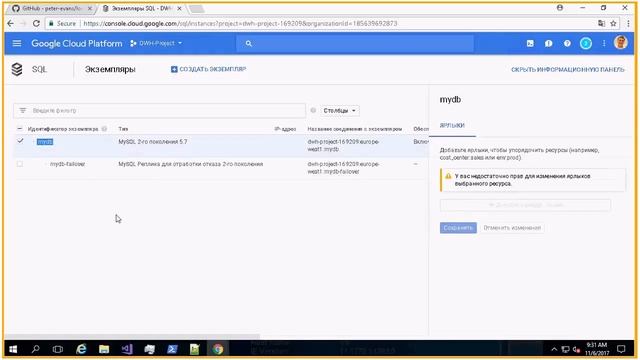This screenshot has height=360, width=640.
Task: Click the warning triangle icon in info panel
Action: click(x=448, y=176)
